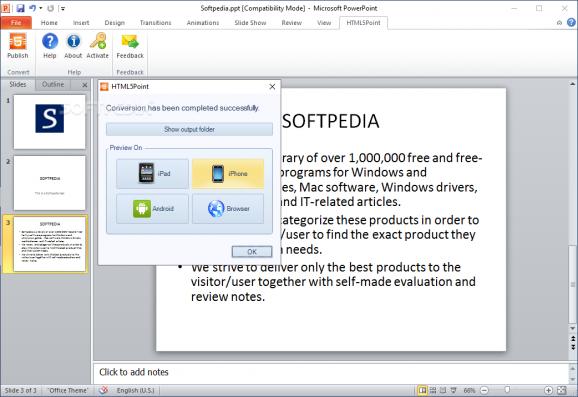The image size is (578, 397).
Task: Select slide 2 thumbnail
Action: coord(49,183)
